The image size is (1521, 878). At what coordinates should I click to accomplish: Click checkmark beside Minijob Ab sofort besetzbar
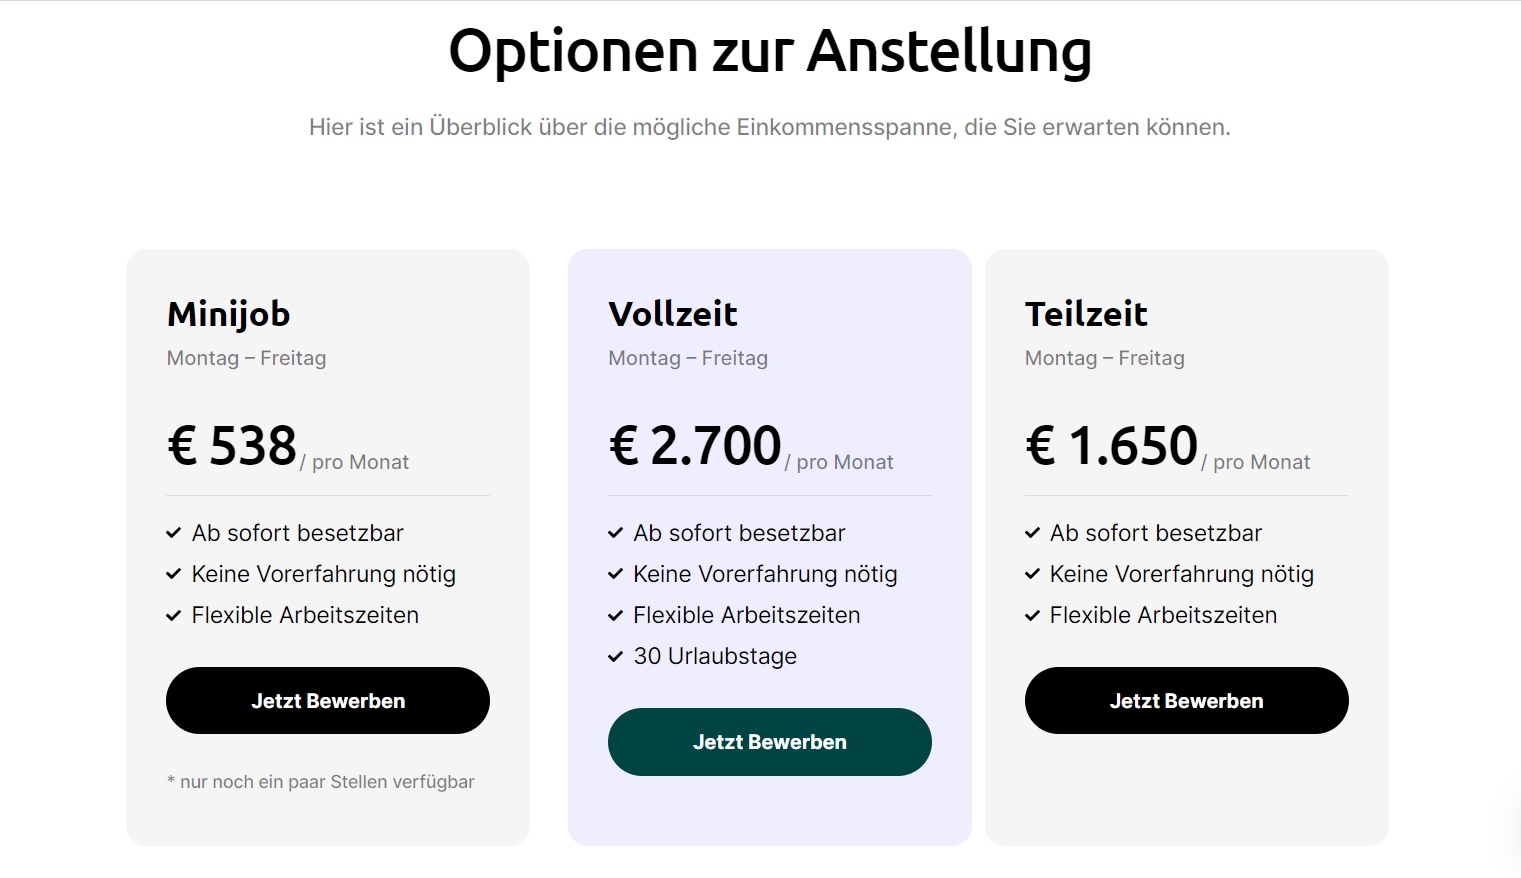point(174,533)
